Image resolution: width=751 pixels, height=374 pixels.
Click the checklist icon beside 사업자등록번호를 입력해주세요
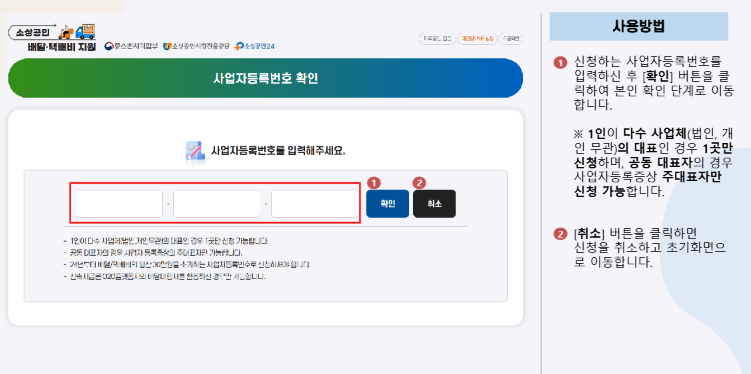[x=195, y=150]
